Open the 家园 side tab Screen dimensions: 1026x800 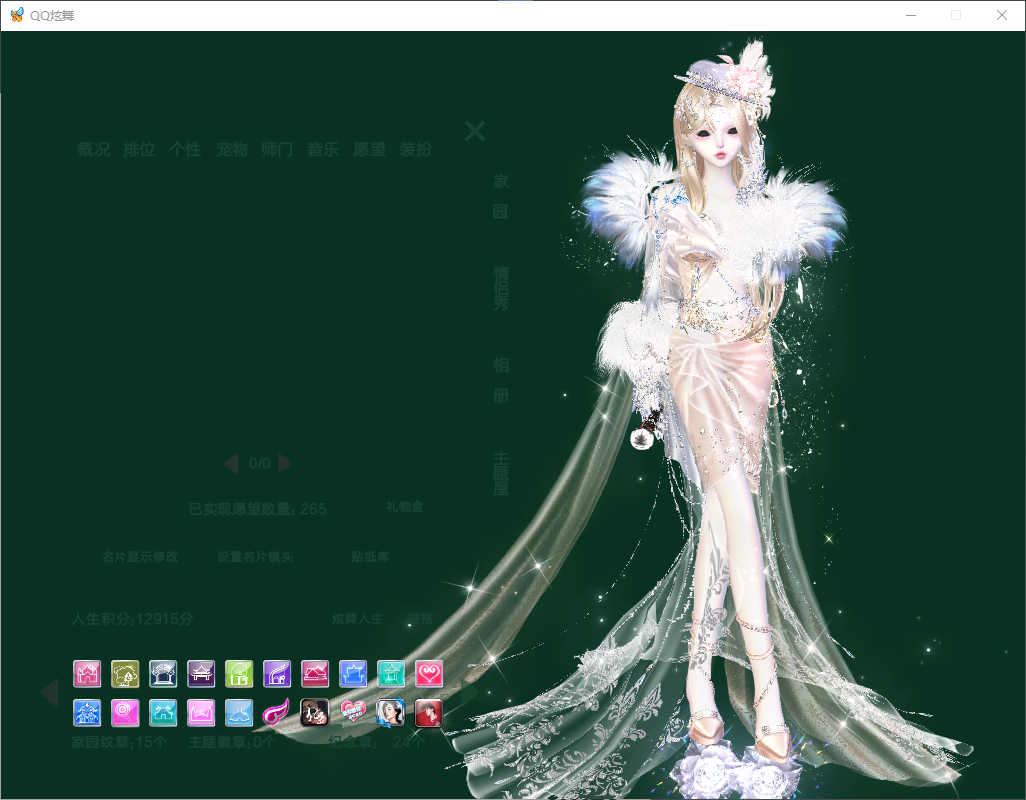pyautogui.click(x=501, y=196)
